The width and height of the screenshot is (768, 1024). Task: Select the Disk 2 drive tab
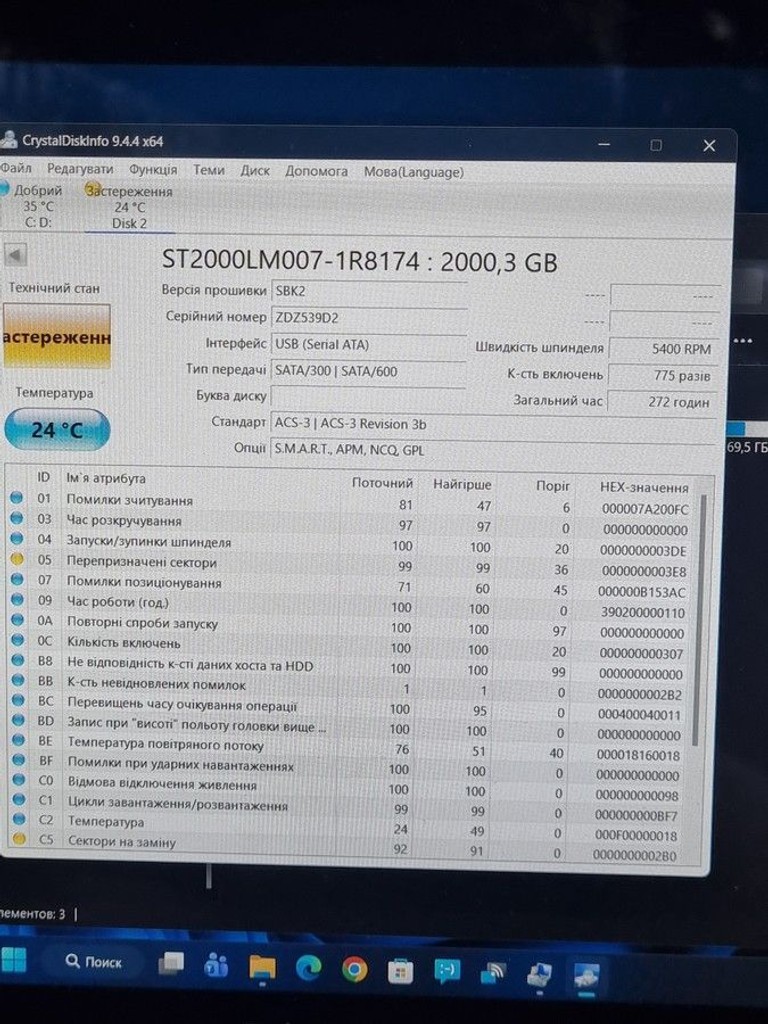coord(129,208)
